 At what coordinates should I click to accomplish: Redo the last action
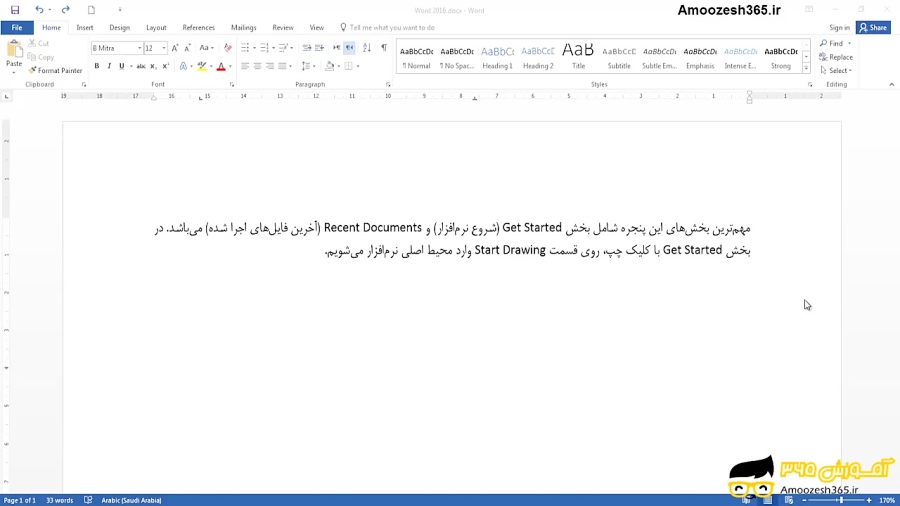[65, 10]
